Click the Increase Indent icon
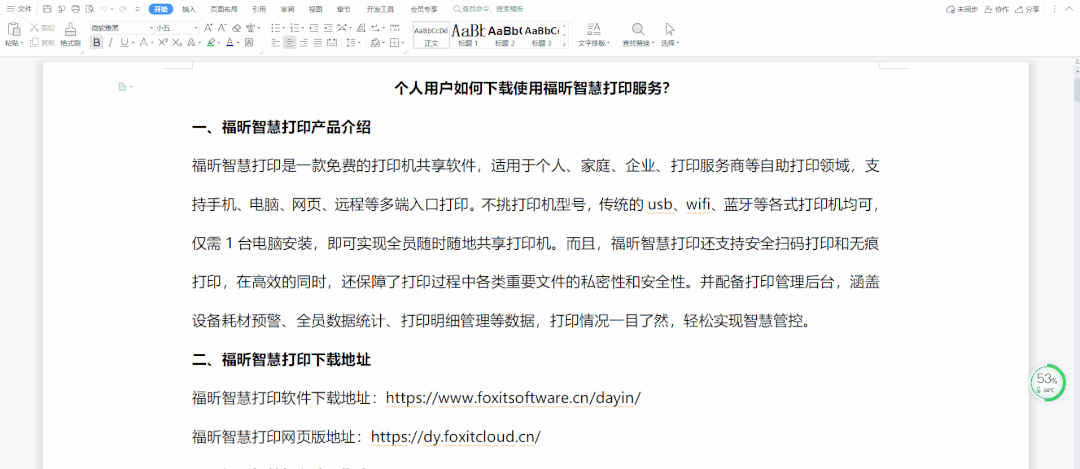Screen dimensions: 1080x469 point(328,28)
